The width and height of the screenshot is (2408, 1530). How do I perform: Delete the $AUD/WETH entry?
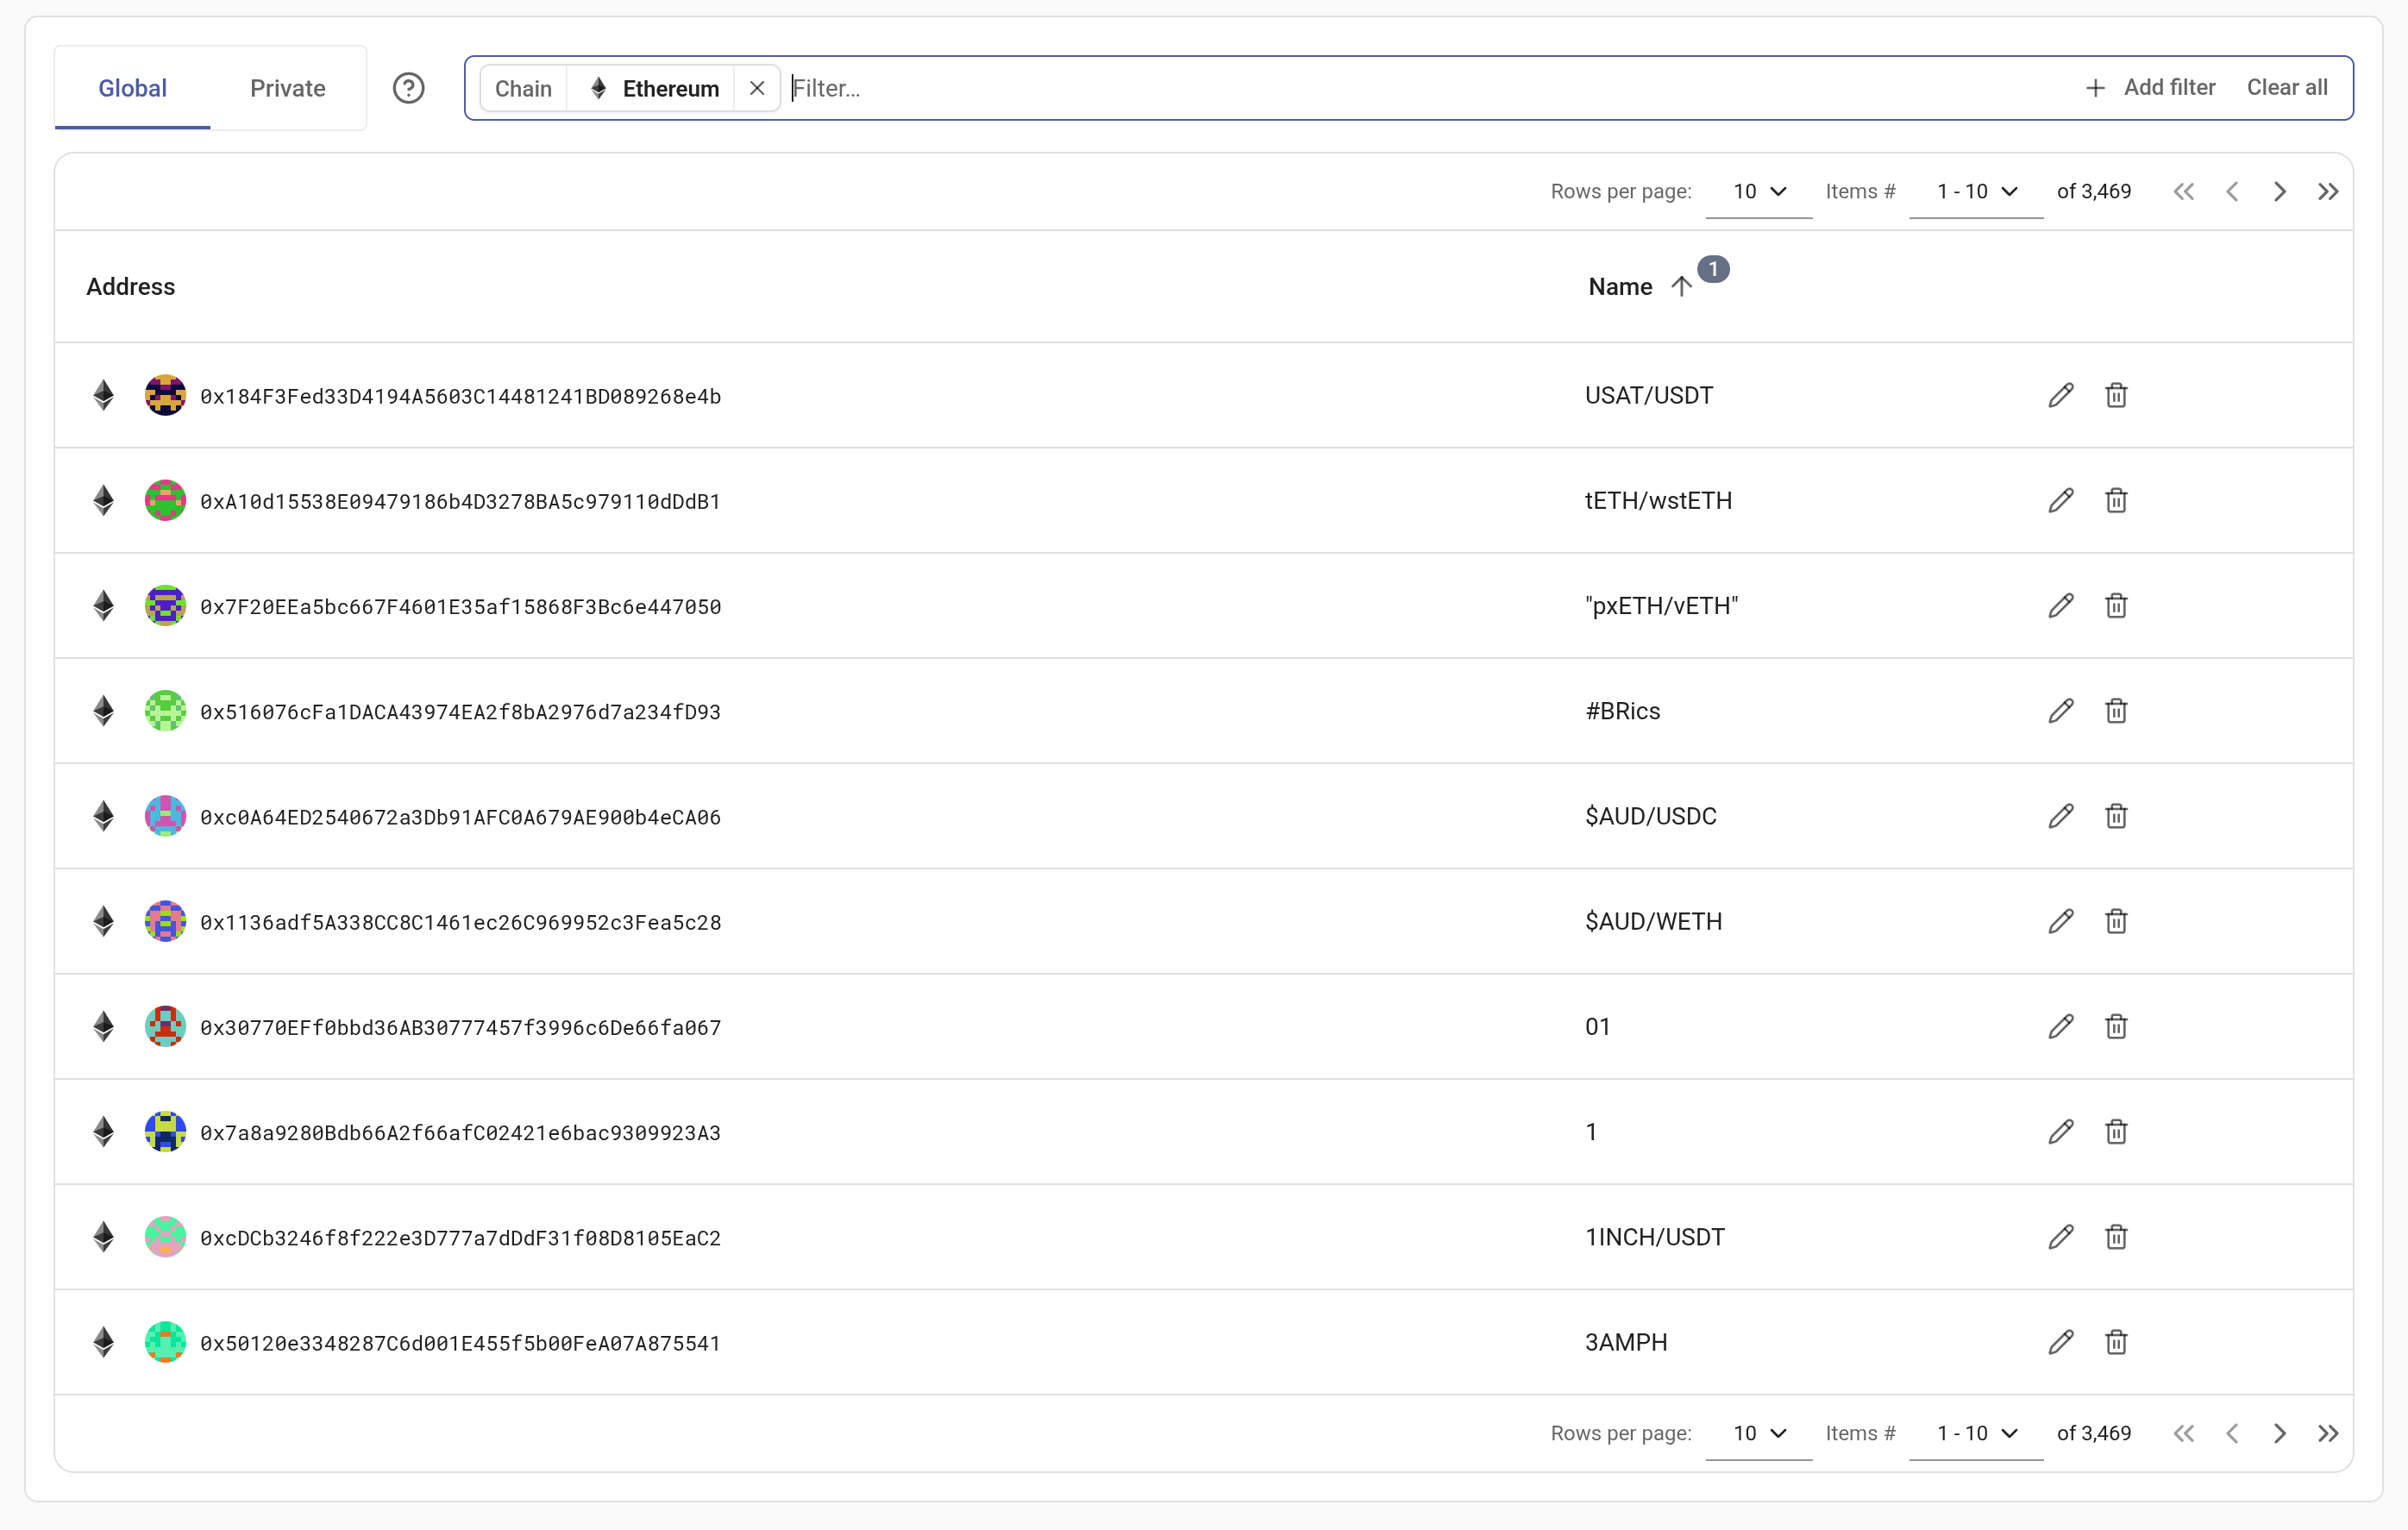[x=2116, y=921]
